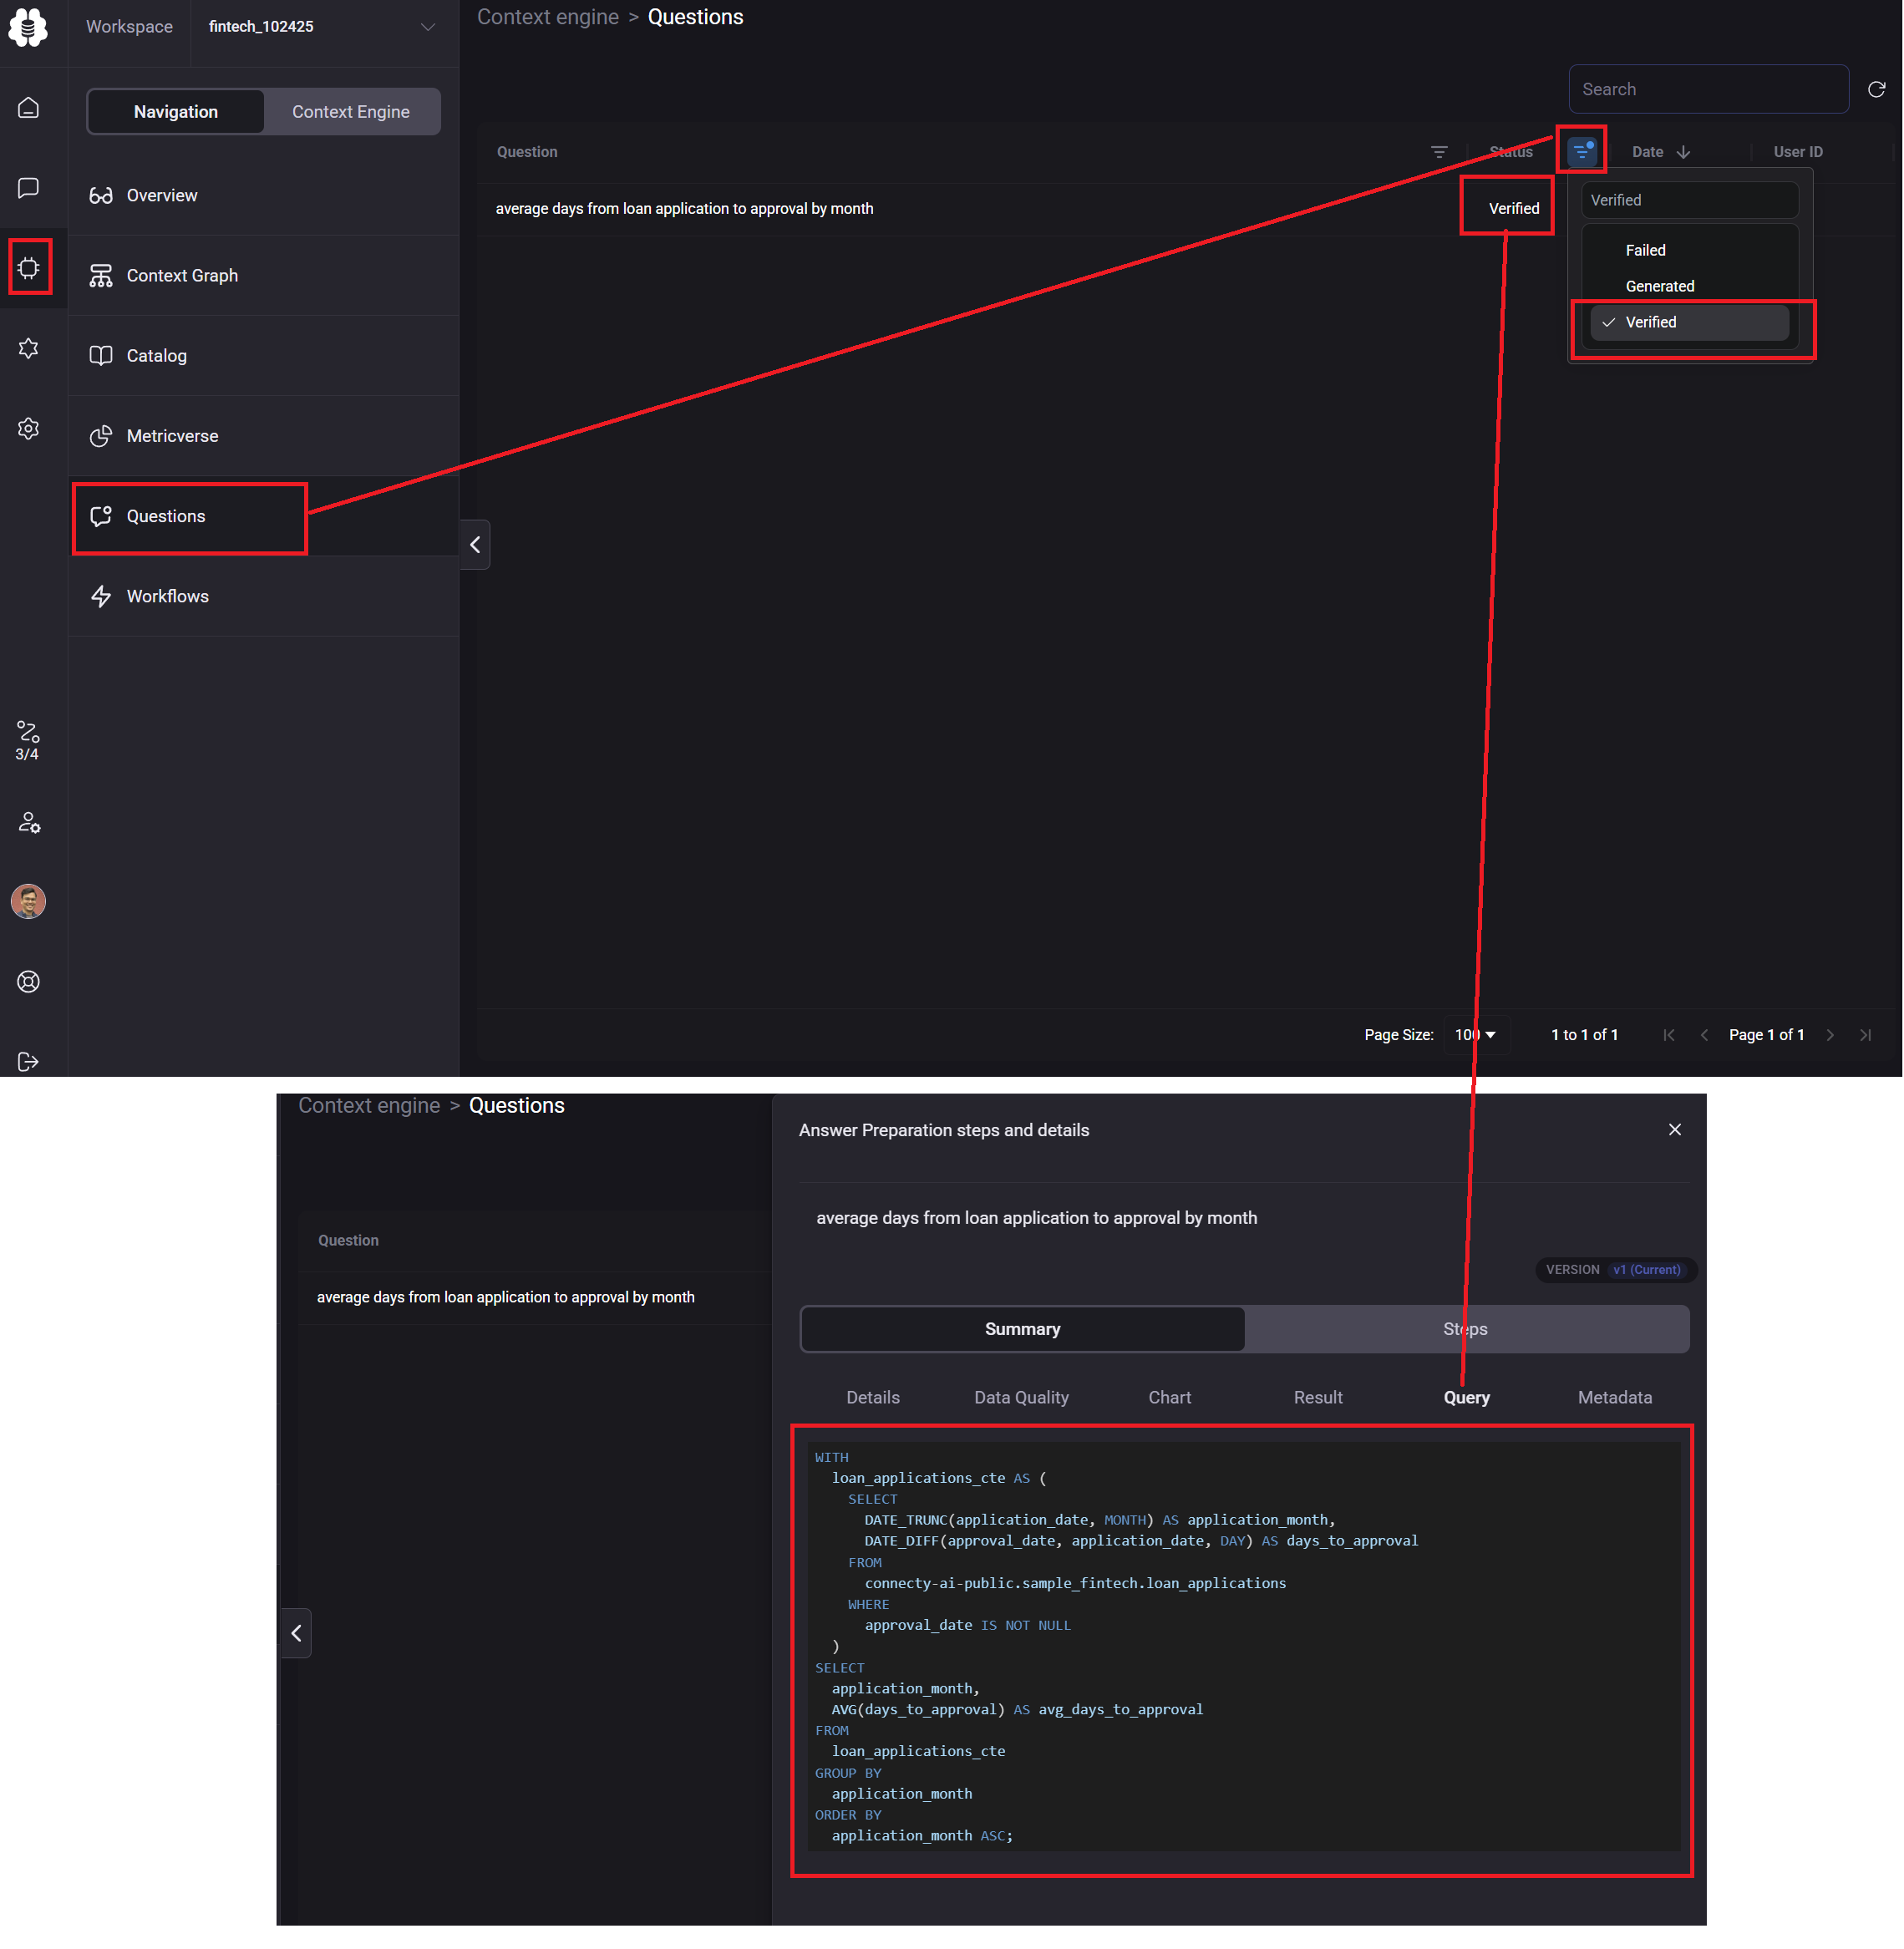Open the chat icon in sidebar
Image resolution: width=1904 pixels, height=1949 pixels.
29,188
